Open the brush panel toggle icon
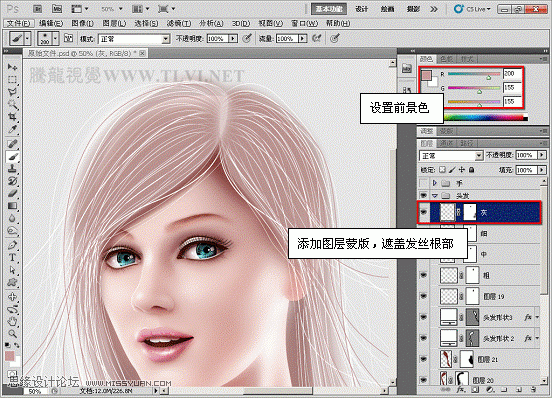 (x=68, y=38)
